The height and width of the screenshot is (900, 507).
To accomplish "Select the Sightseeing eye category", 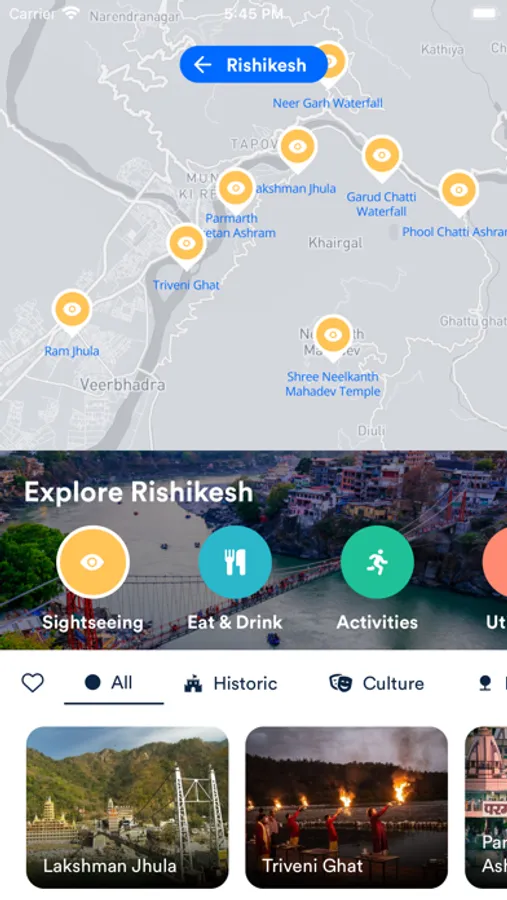I will (x=92, y=562).
